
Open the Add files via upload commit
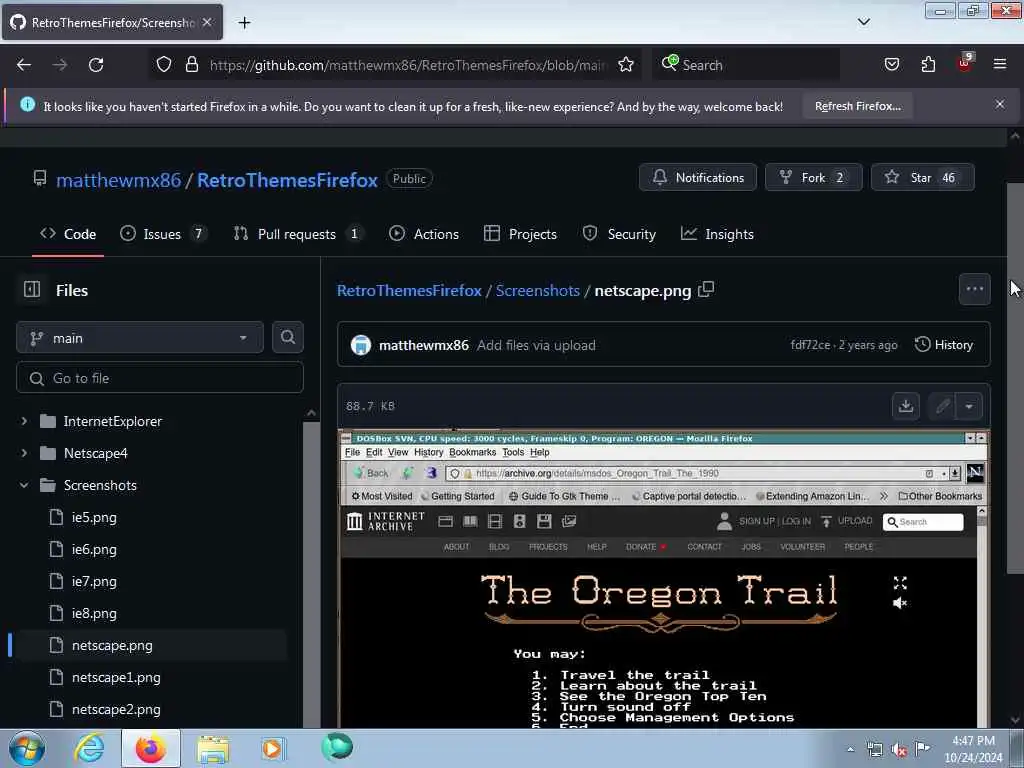536,345
